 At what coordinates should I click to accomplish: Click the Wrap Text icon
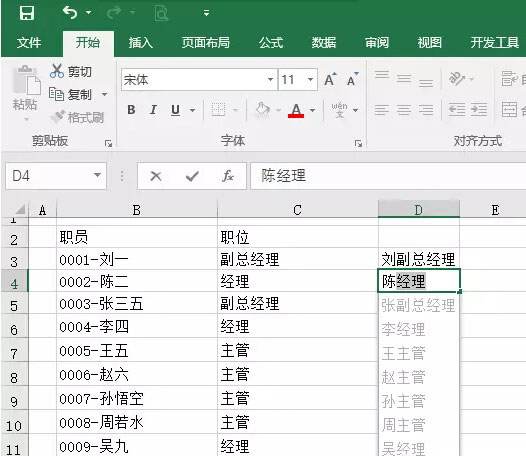510,79
